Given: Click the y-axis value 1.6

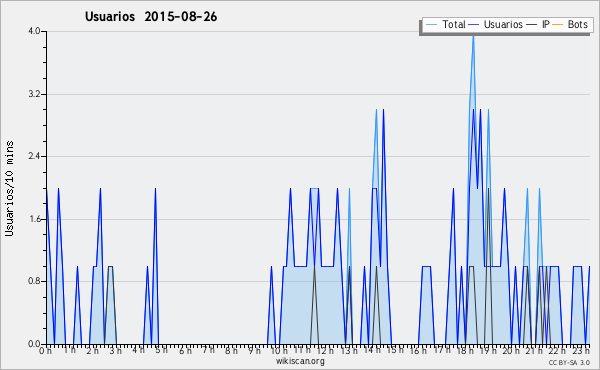Looking at the screenshot, I should (x=35, y=219).
